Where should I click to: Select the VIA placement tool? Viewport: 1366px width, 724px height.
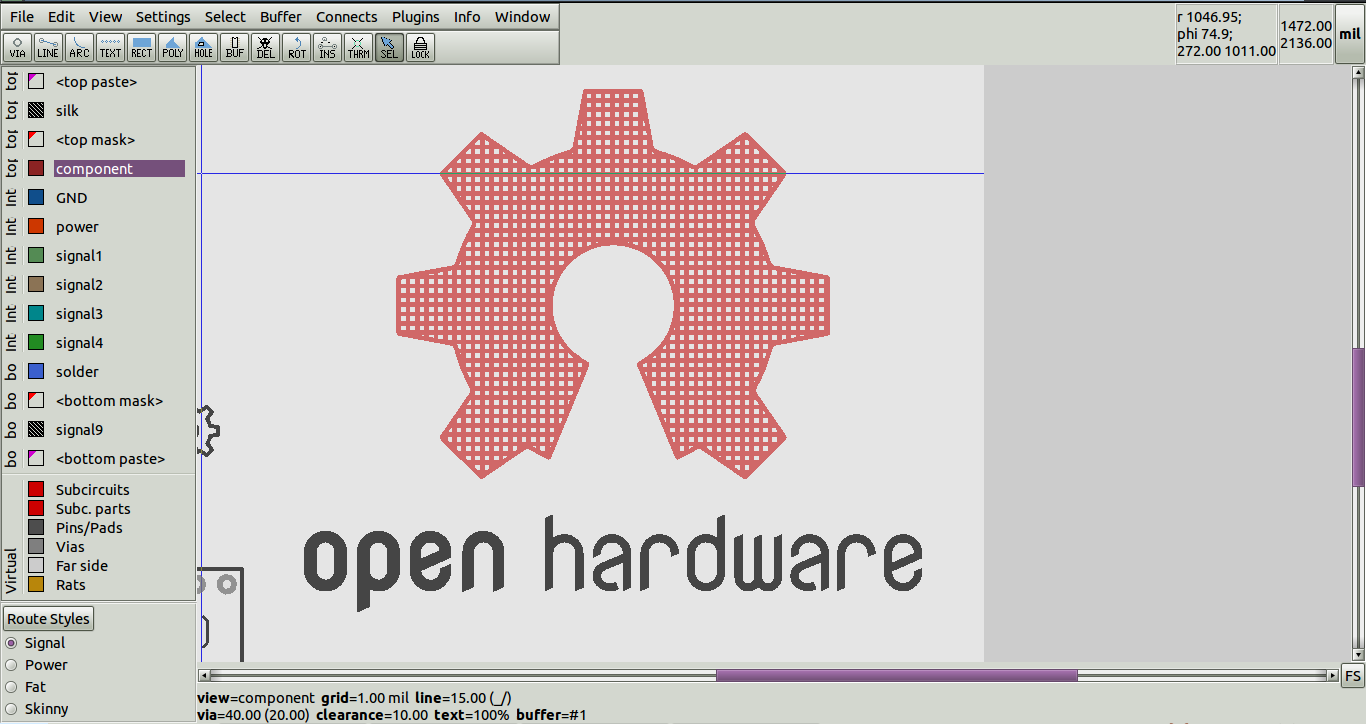point(17,46)
